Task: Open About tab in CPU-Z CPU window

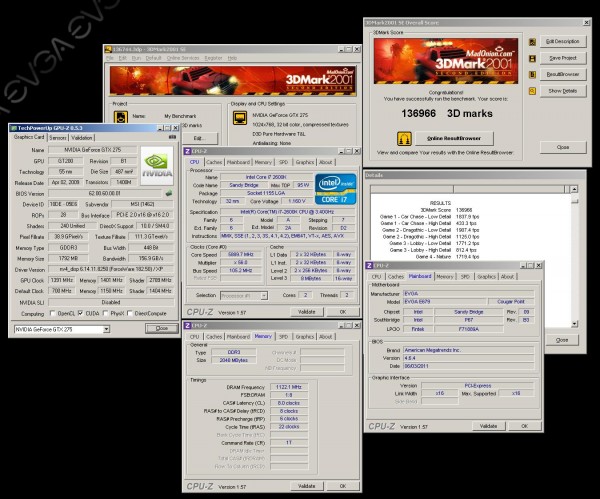Action: (326, 162)
